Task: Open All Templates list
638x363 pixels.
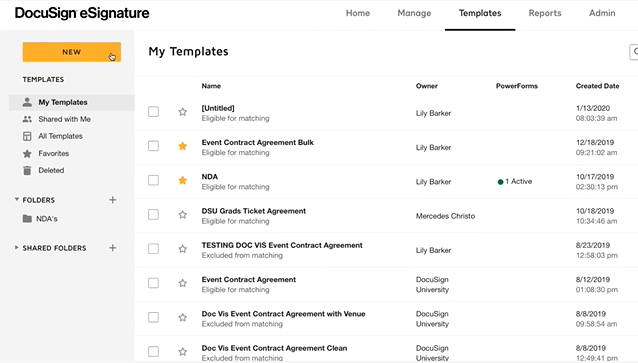Action: click(x=60, y=136)
